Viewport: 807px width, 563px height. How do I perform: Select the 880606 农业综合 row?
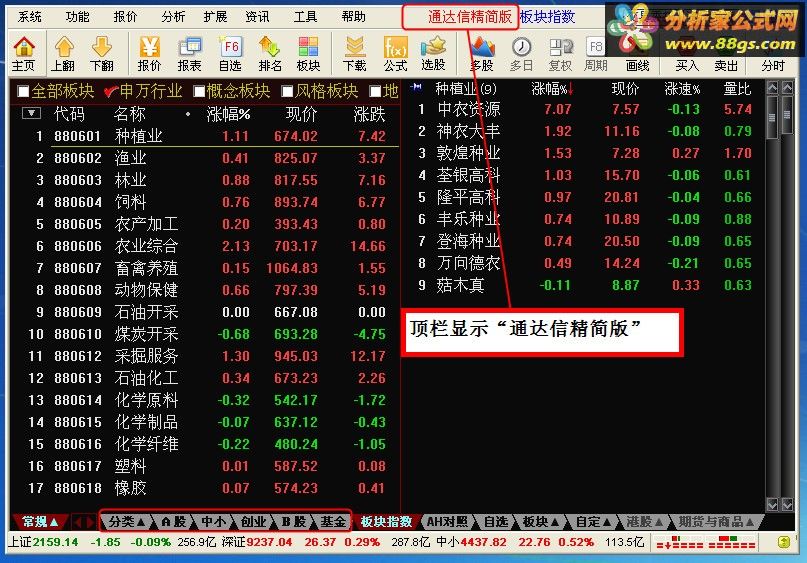click(x=205, y=246)
